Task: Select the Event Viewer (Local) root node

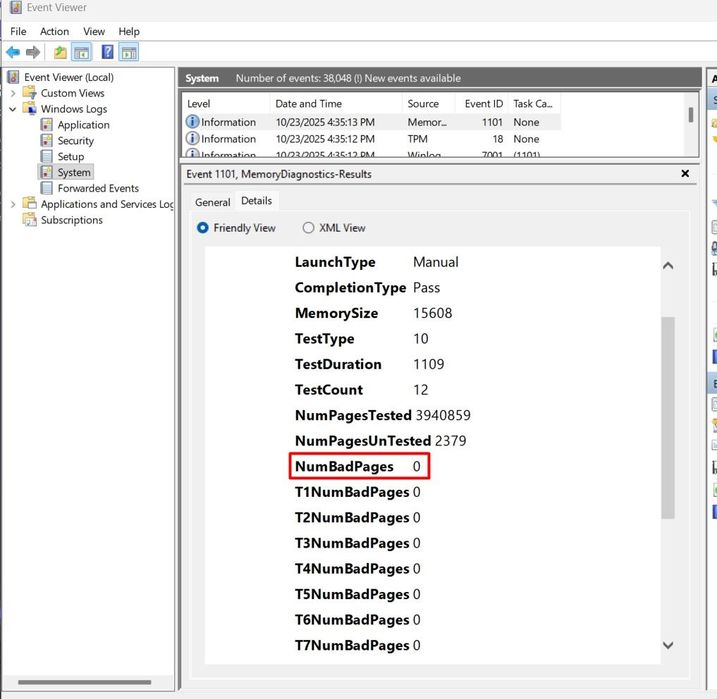Action: [x=69, y=77]
